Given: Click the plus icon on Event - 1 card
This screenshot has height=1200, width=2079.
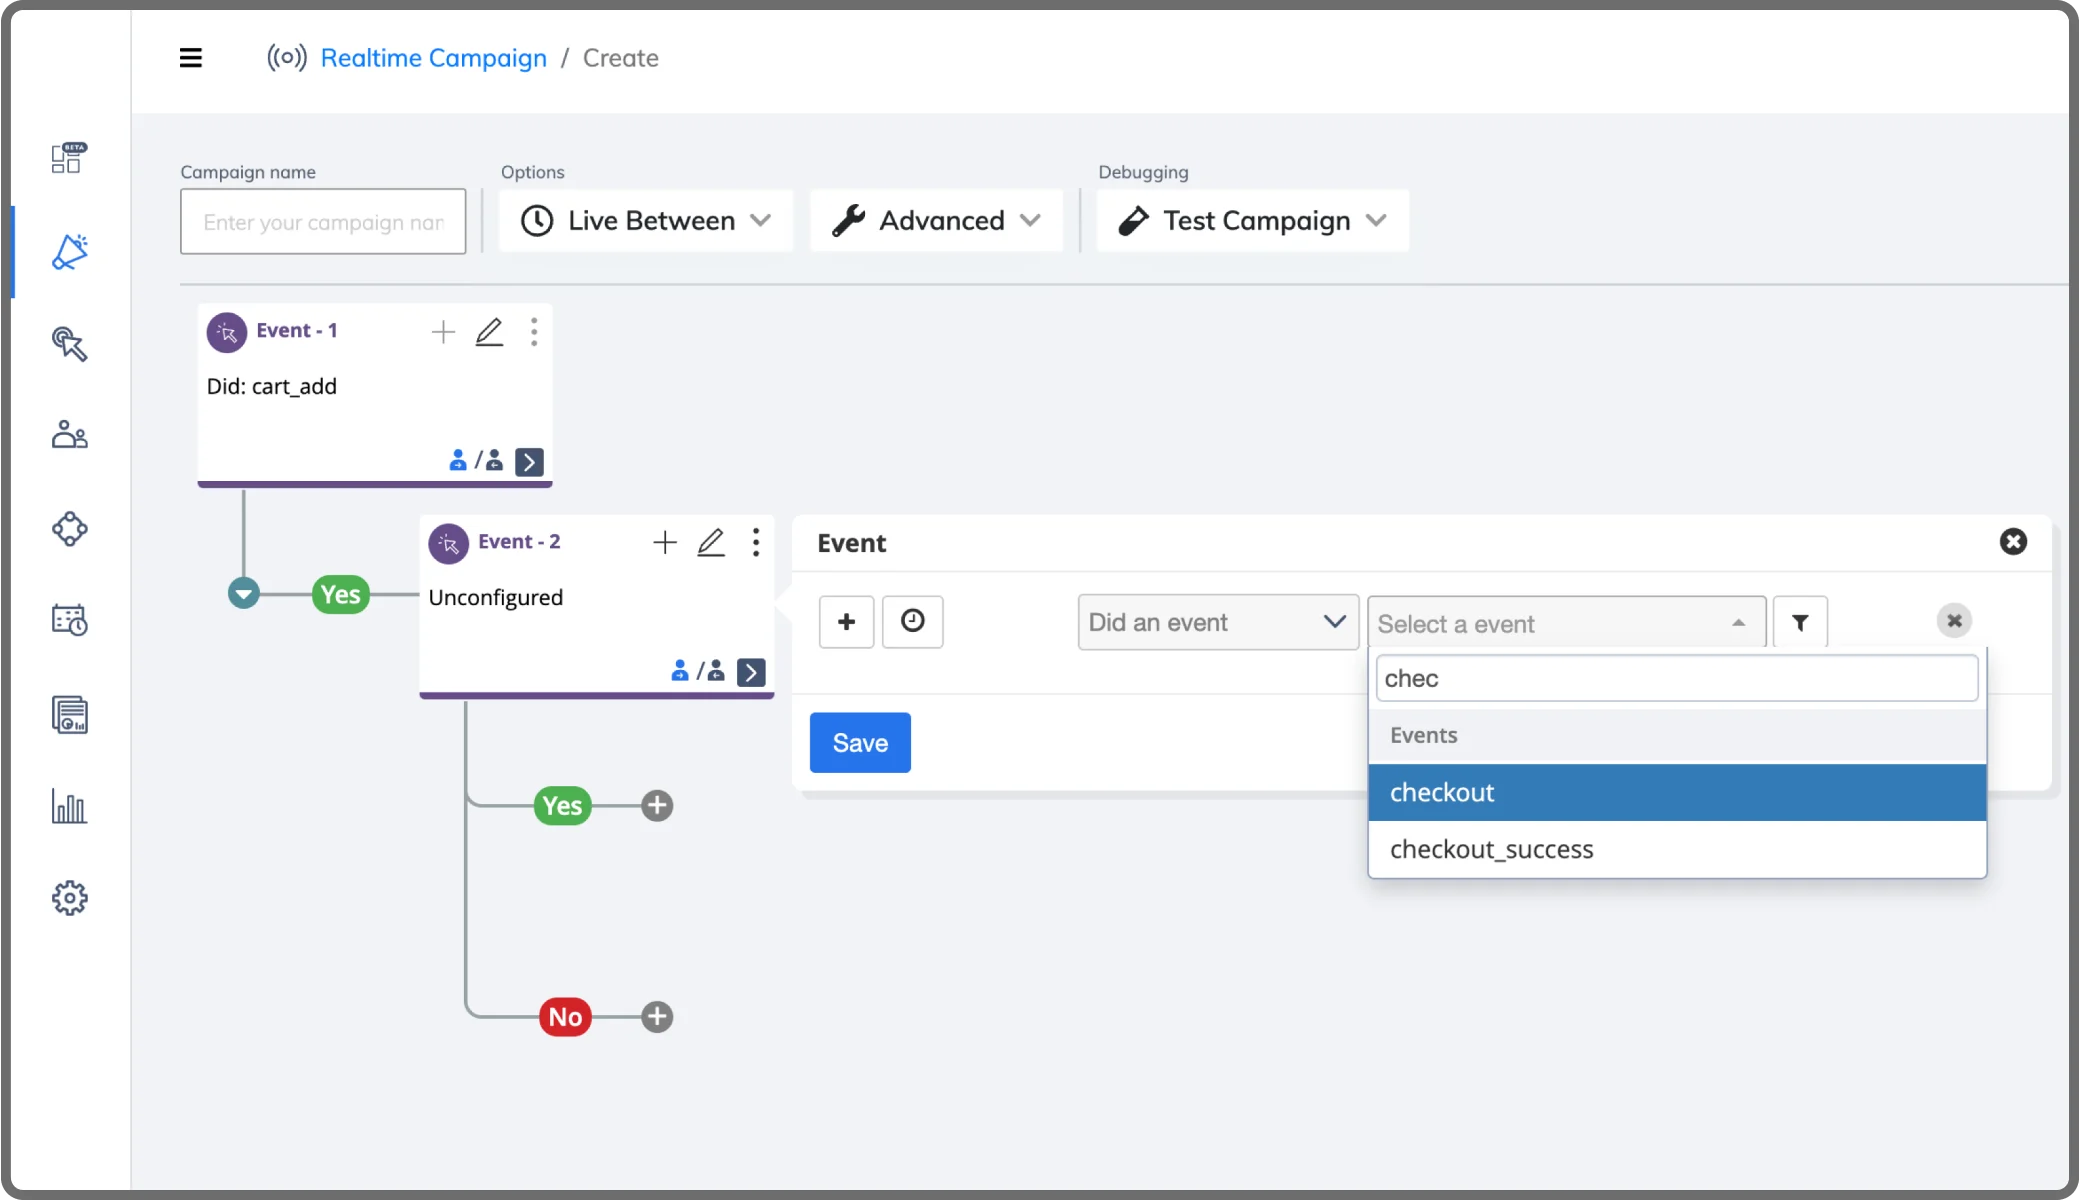Looking at the screenshot, I should tap(443, 332).
